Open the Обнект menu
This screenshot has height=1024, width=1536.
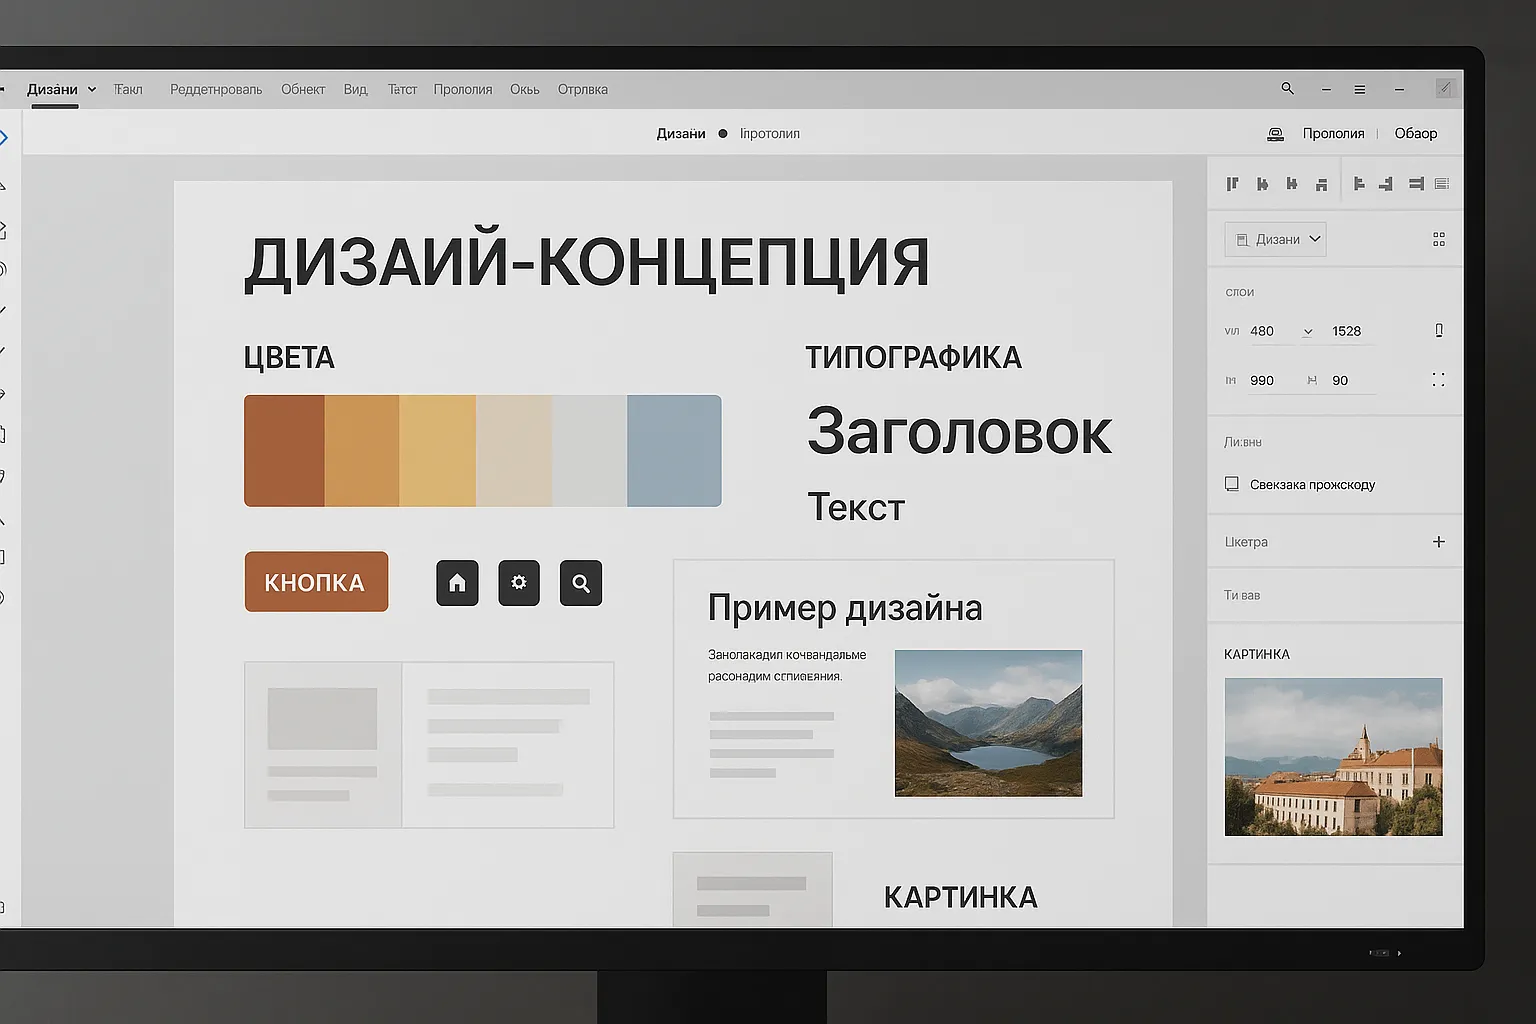click(303, 90)
